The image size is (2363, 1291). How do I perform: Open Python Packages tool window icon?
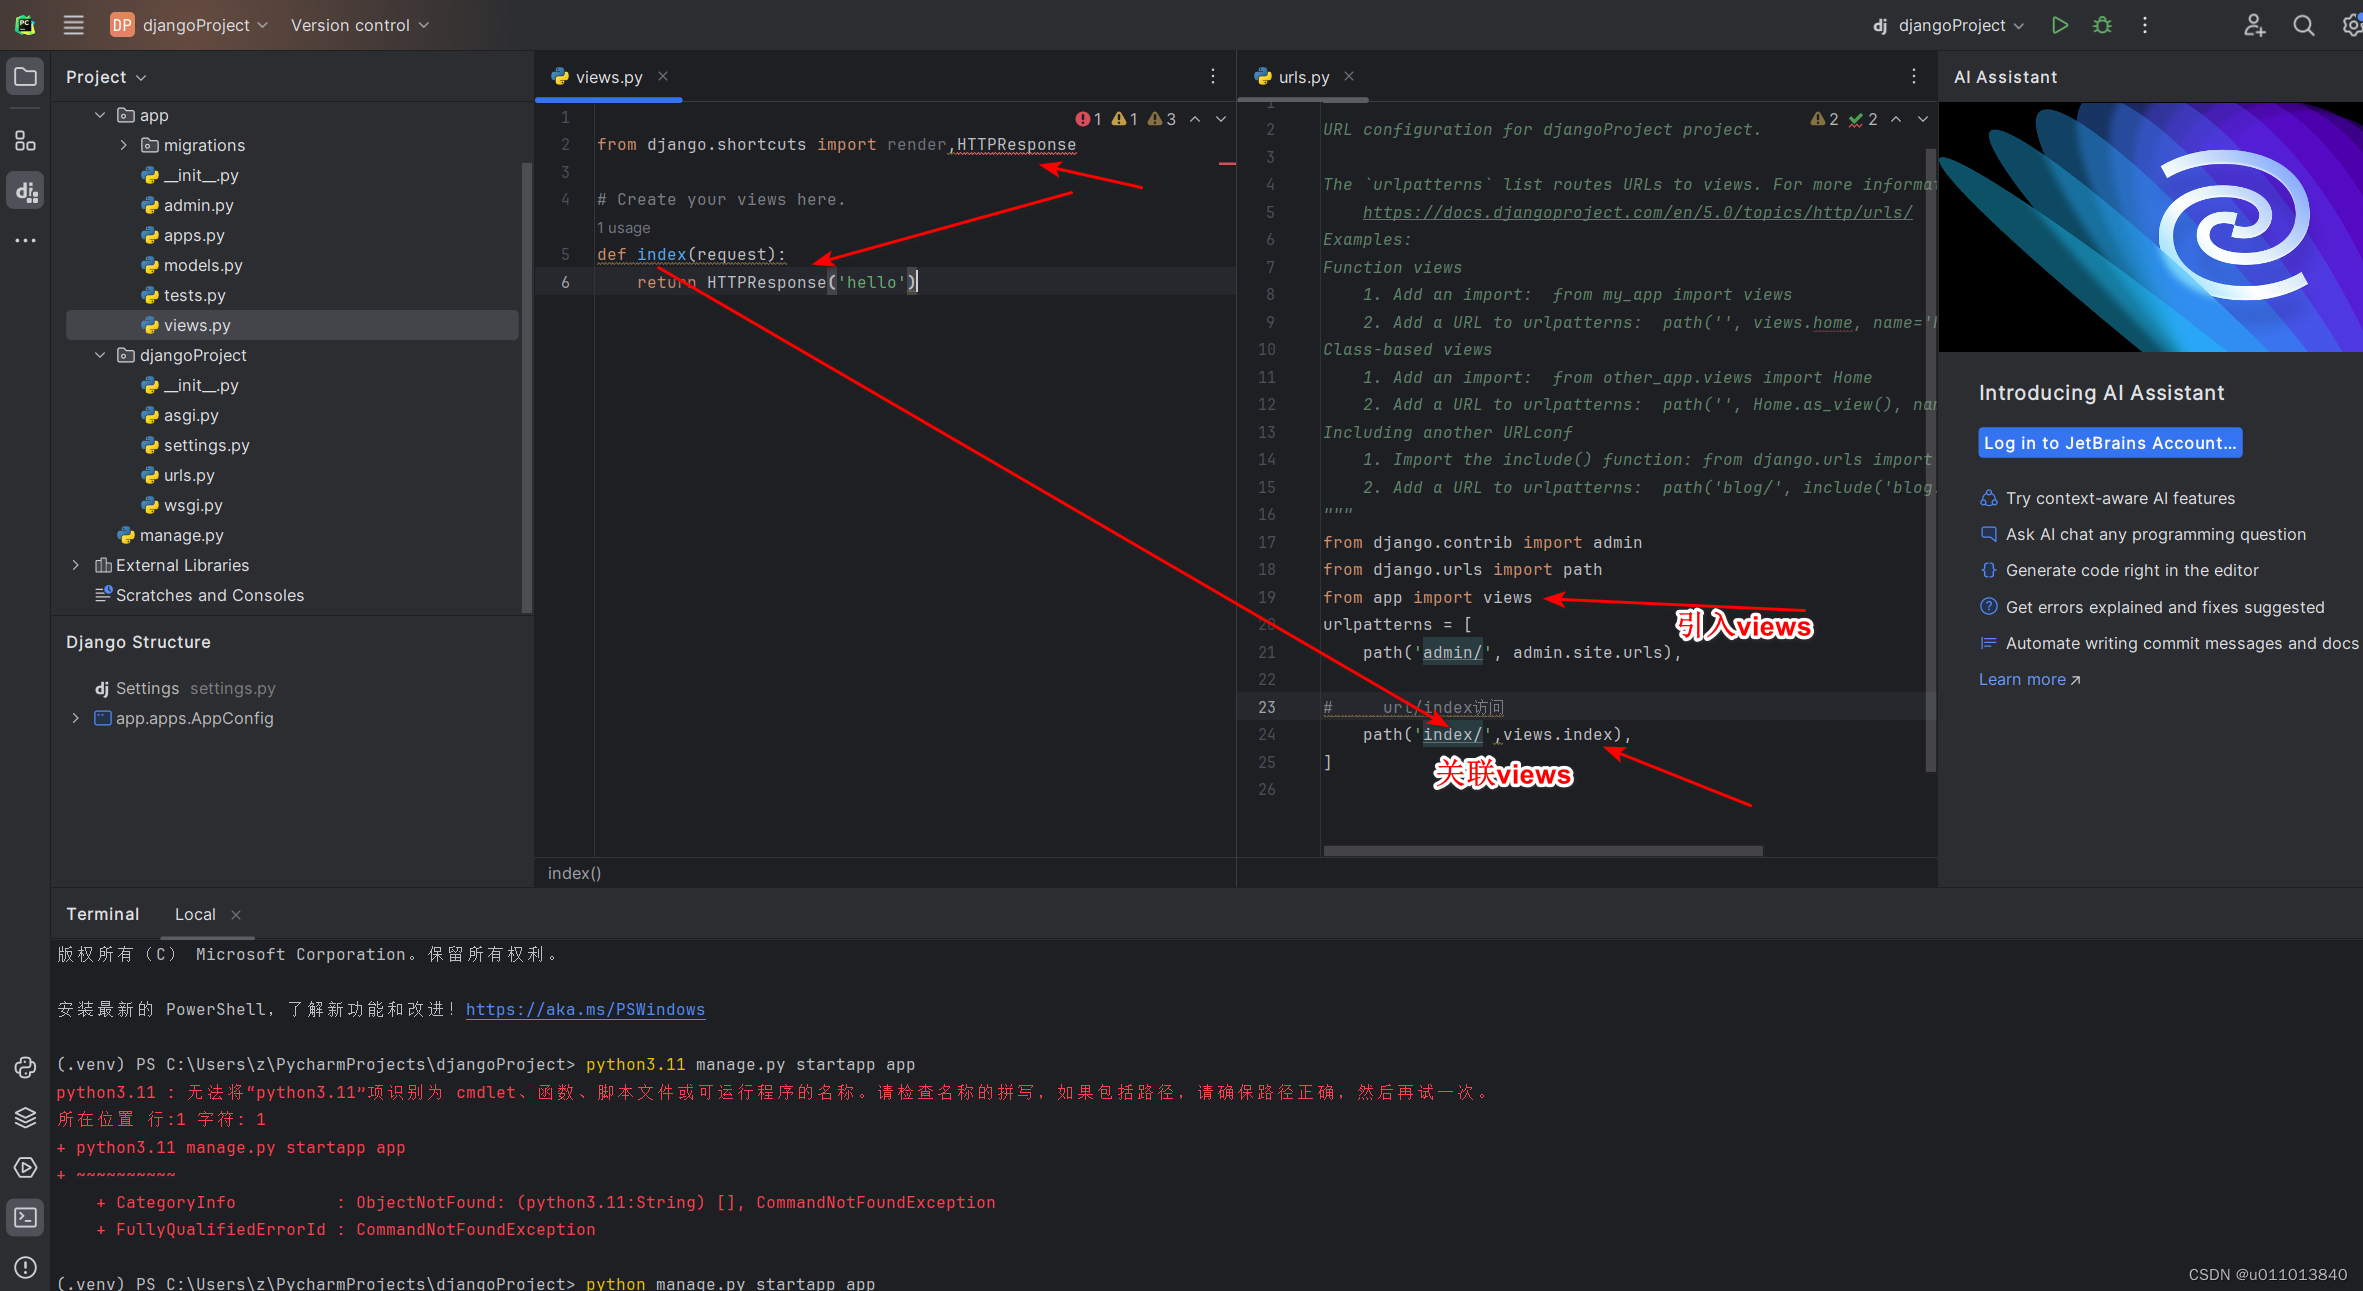25,1117
